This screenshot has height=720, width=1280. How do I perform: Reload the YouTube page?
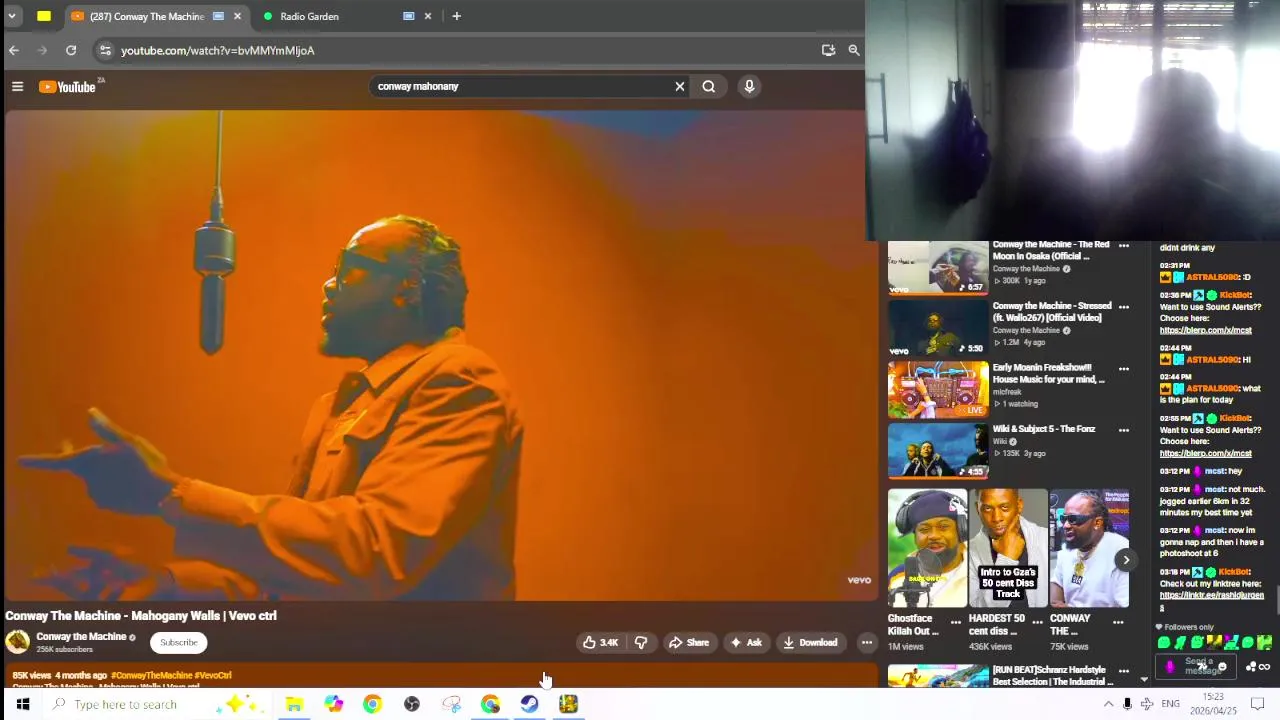[x=71, y=50]
